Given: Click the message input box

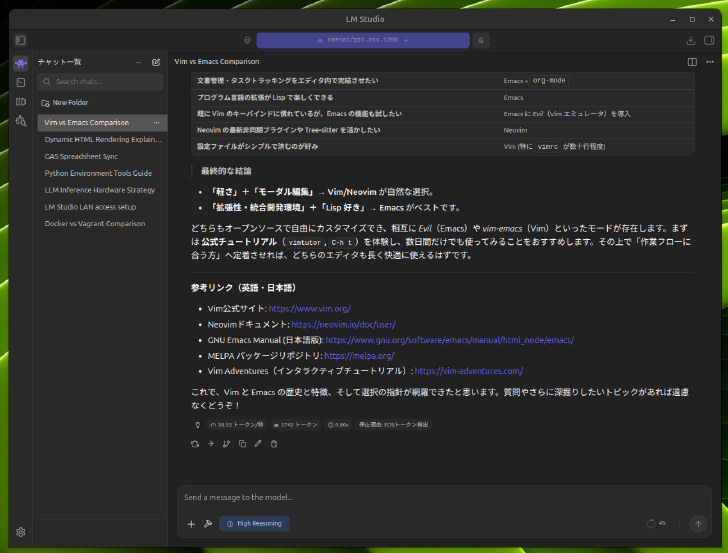Looking at the screenshot, I should pyautogui.click(x=444, y=497).
